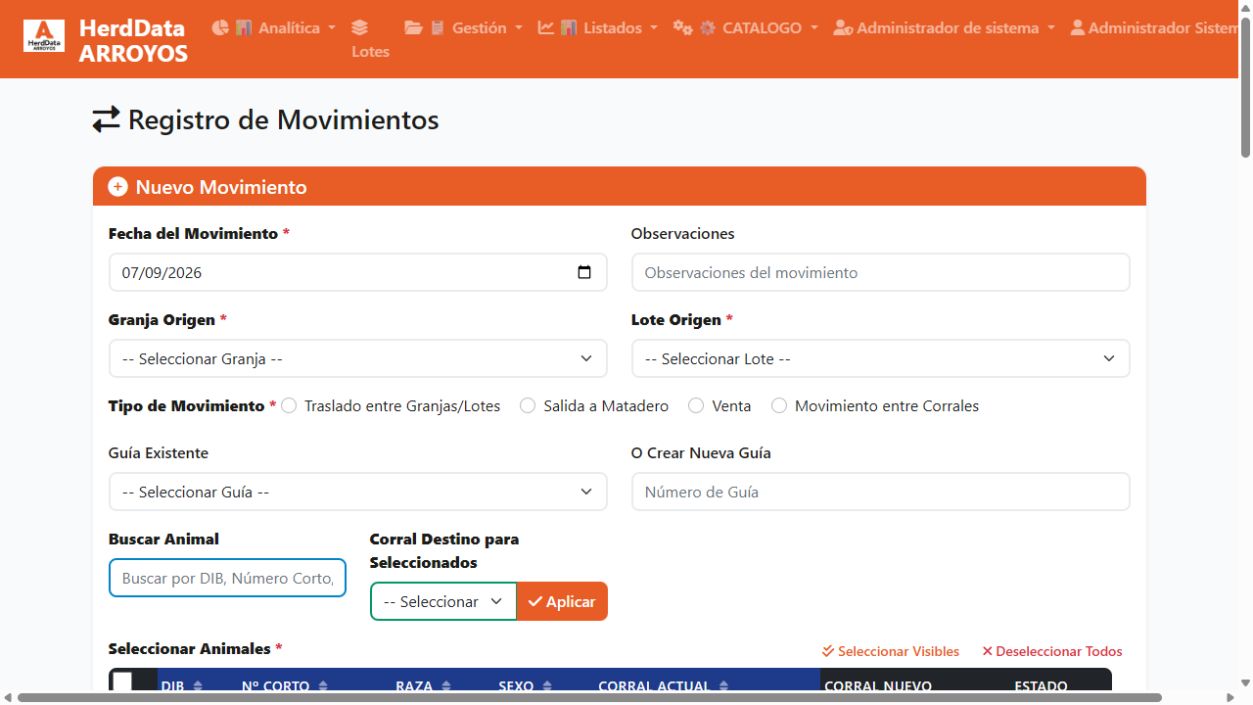Open the Guía Existente dropdown

tap(358, 492)
